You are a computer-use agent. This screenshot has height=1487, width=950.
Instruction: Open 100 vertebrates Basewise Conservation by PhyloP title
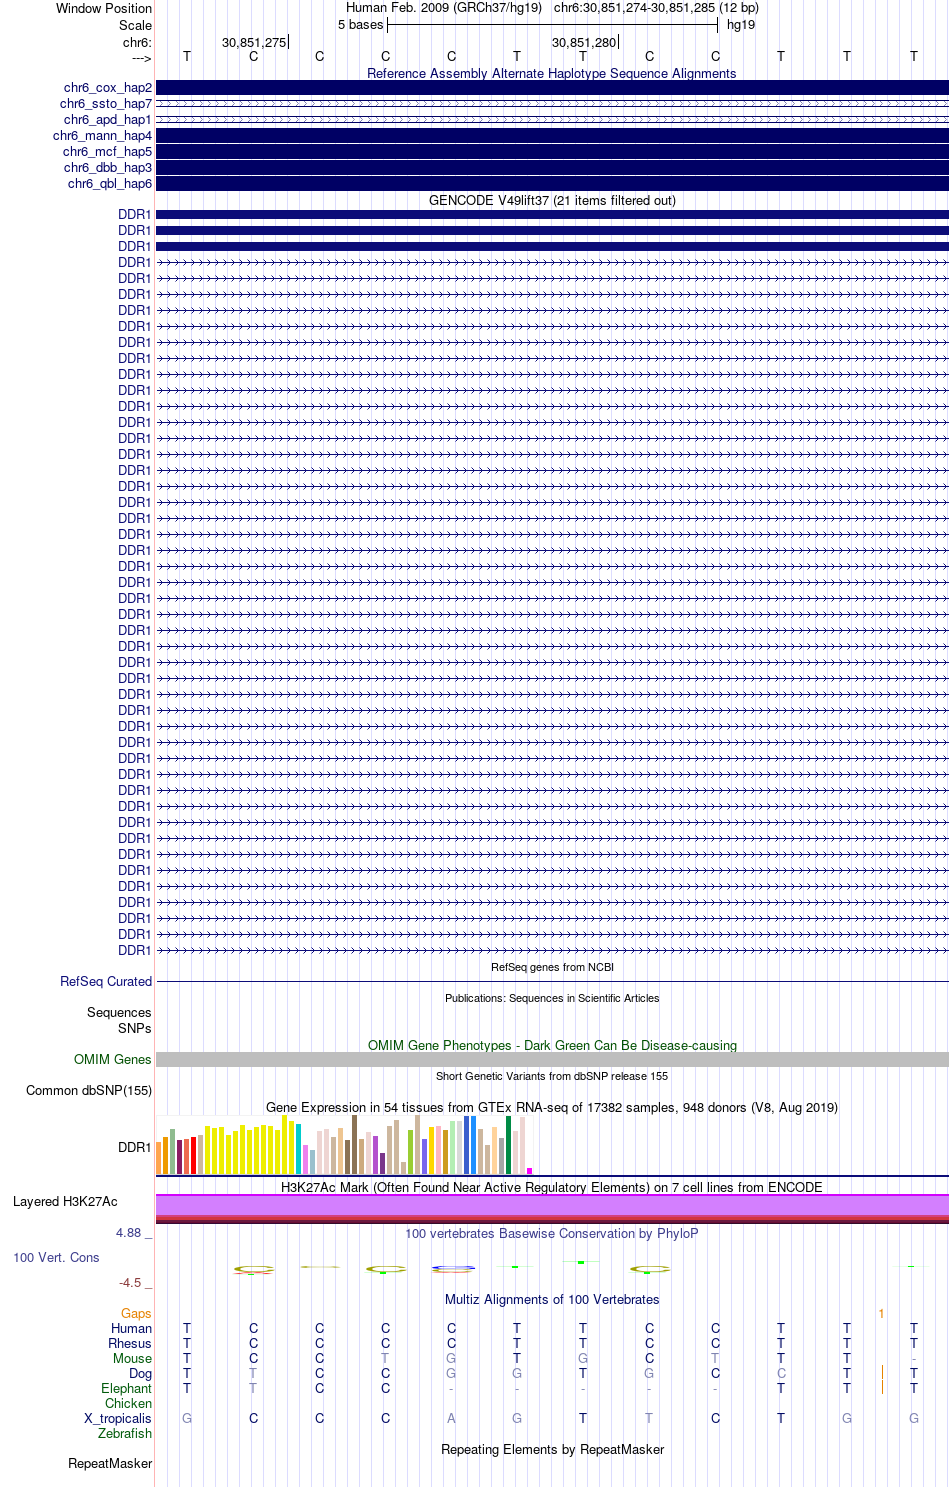(552, 1234)
